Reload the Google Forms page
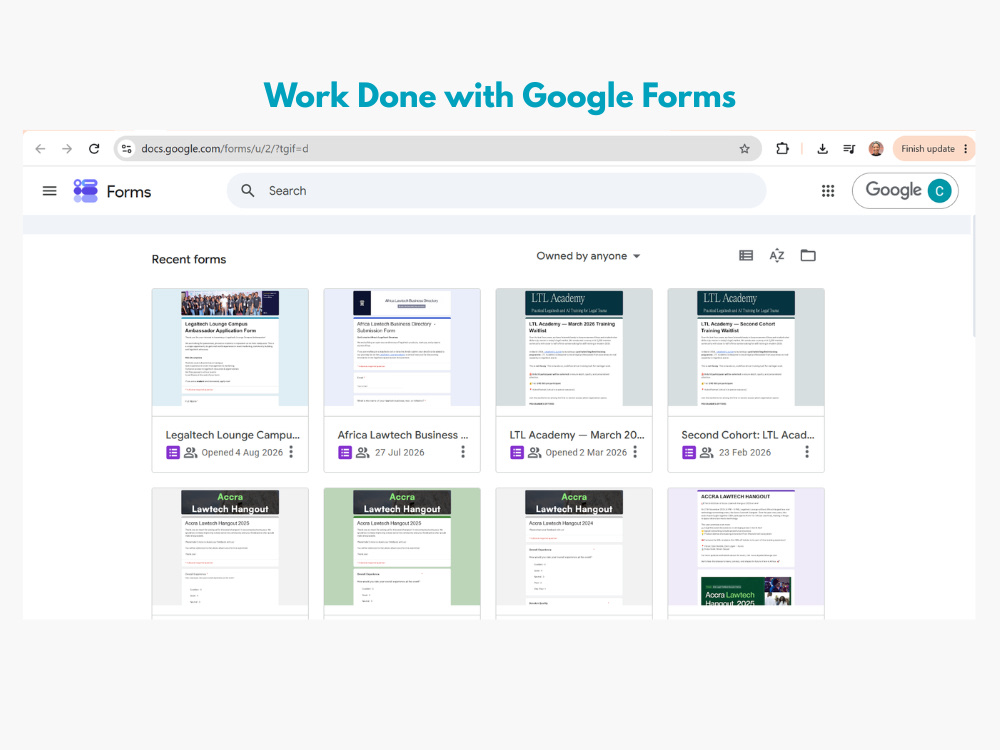Screen dimensions: 1000x750 (x=94, y=149)
